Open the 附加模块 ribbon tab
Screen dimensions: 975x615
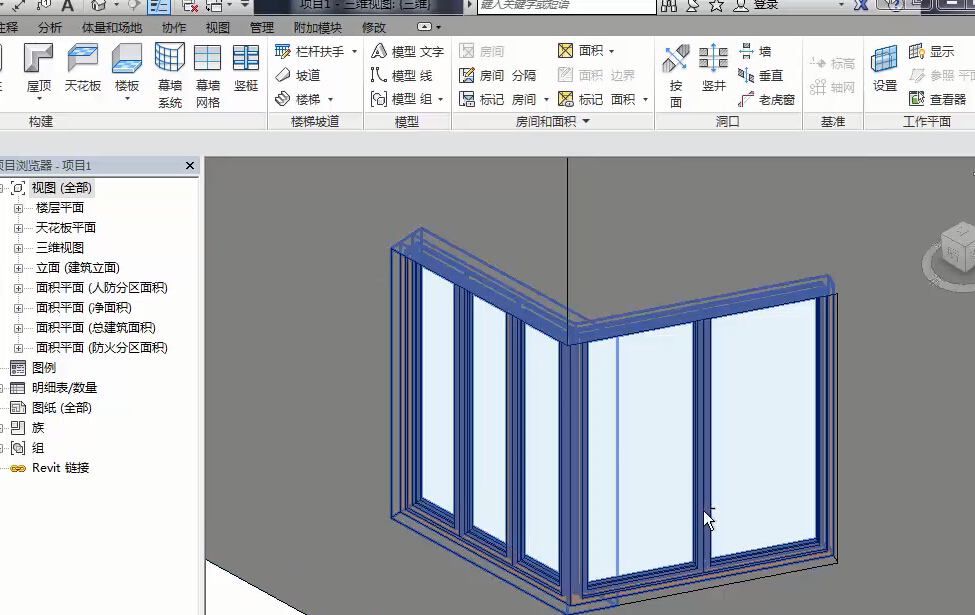(x=317, y=28)
